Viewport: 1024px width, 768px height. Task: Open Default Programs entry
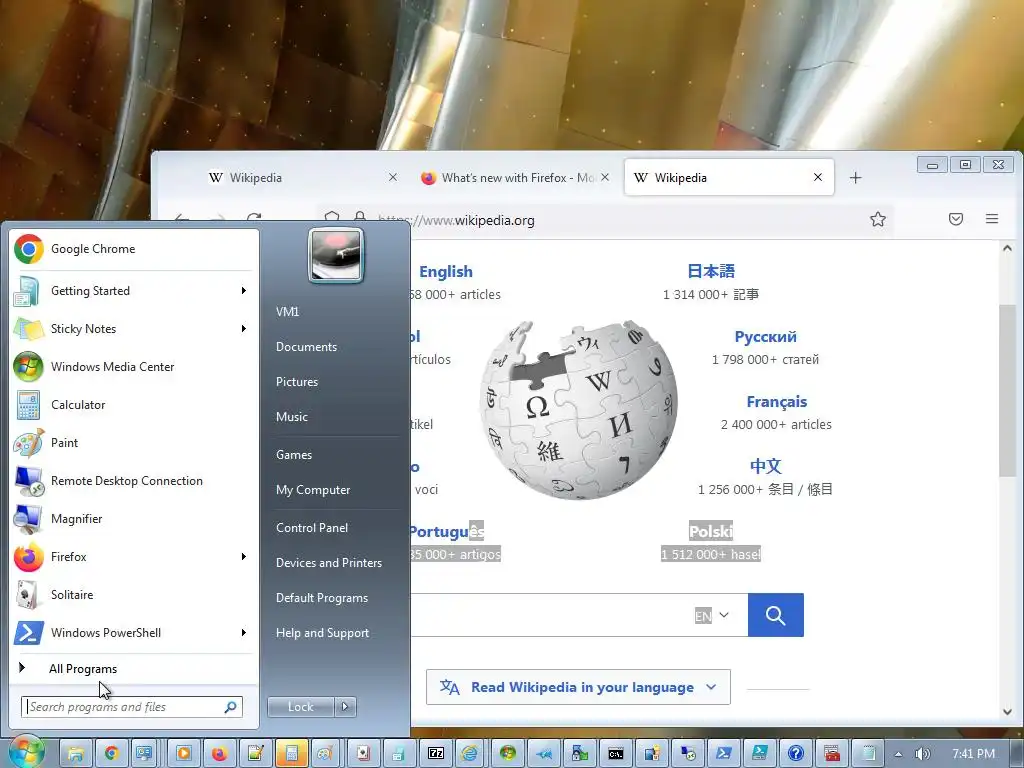pyautogui.click(x=321, y=598)
